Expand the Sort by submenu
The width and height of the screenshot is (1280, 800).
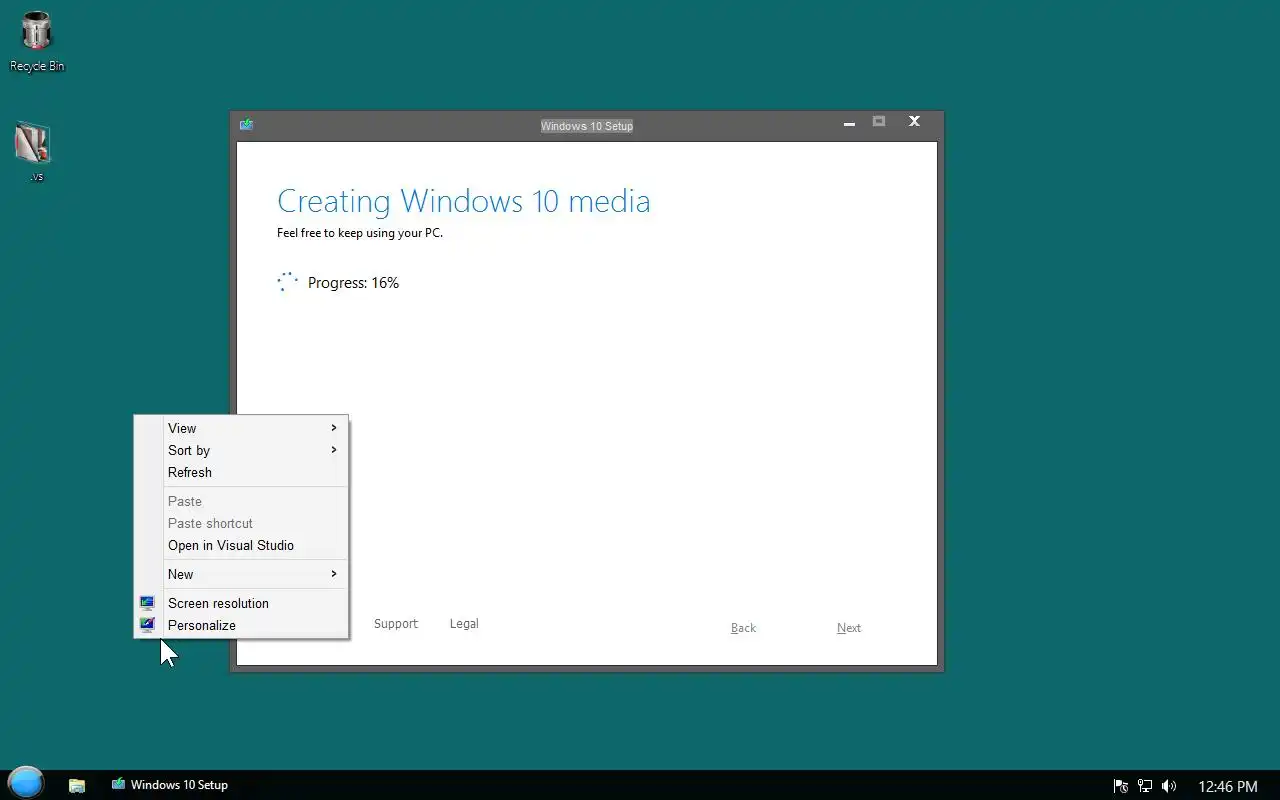[241, 450]
